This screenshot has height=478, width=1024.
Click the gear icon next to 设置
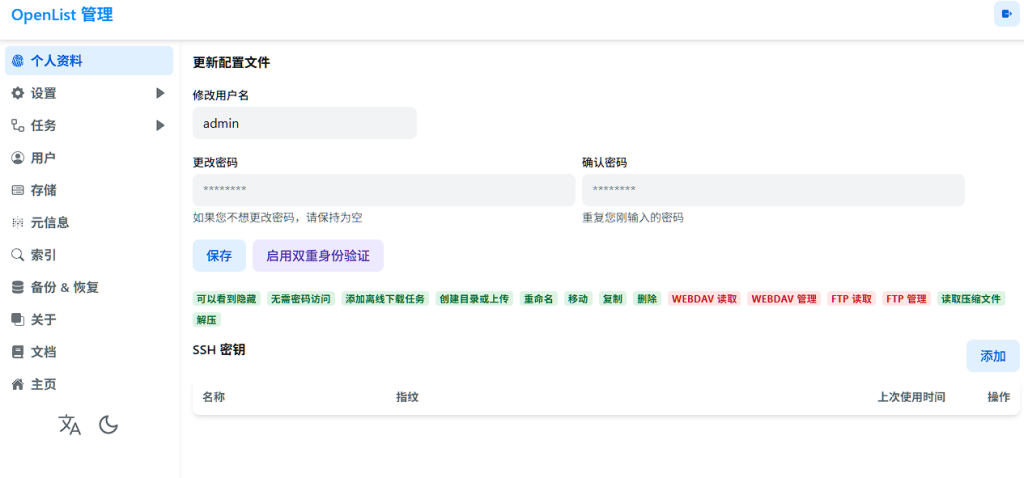tap(18, 93)
